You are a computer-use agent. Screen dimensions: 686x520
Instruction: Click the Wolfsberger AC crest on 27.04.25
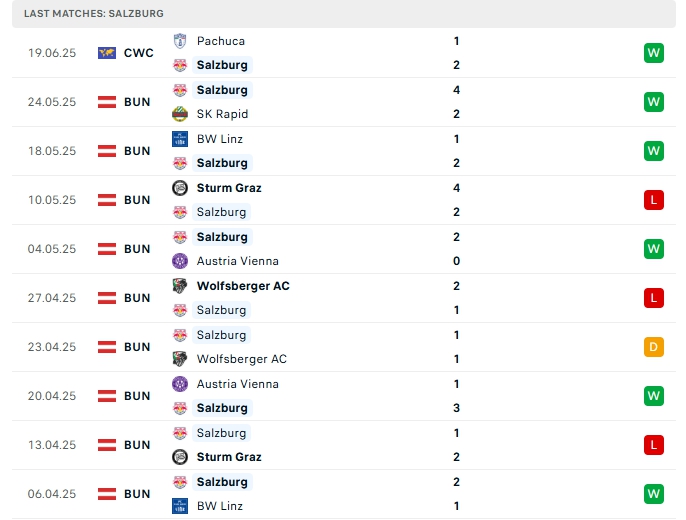[x=180, y=286]
